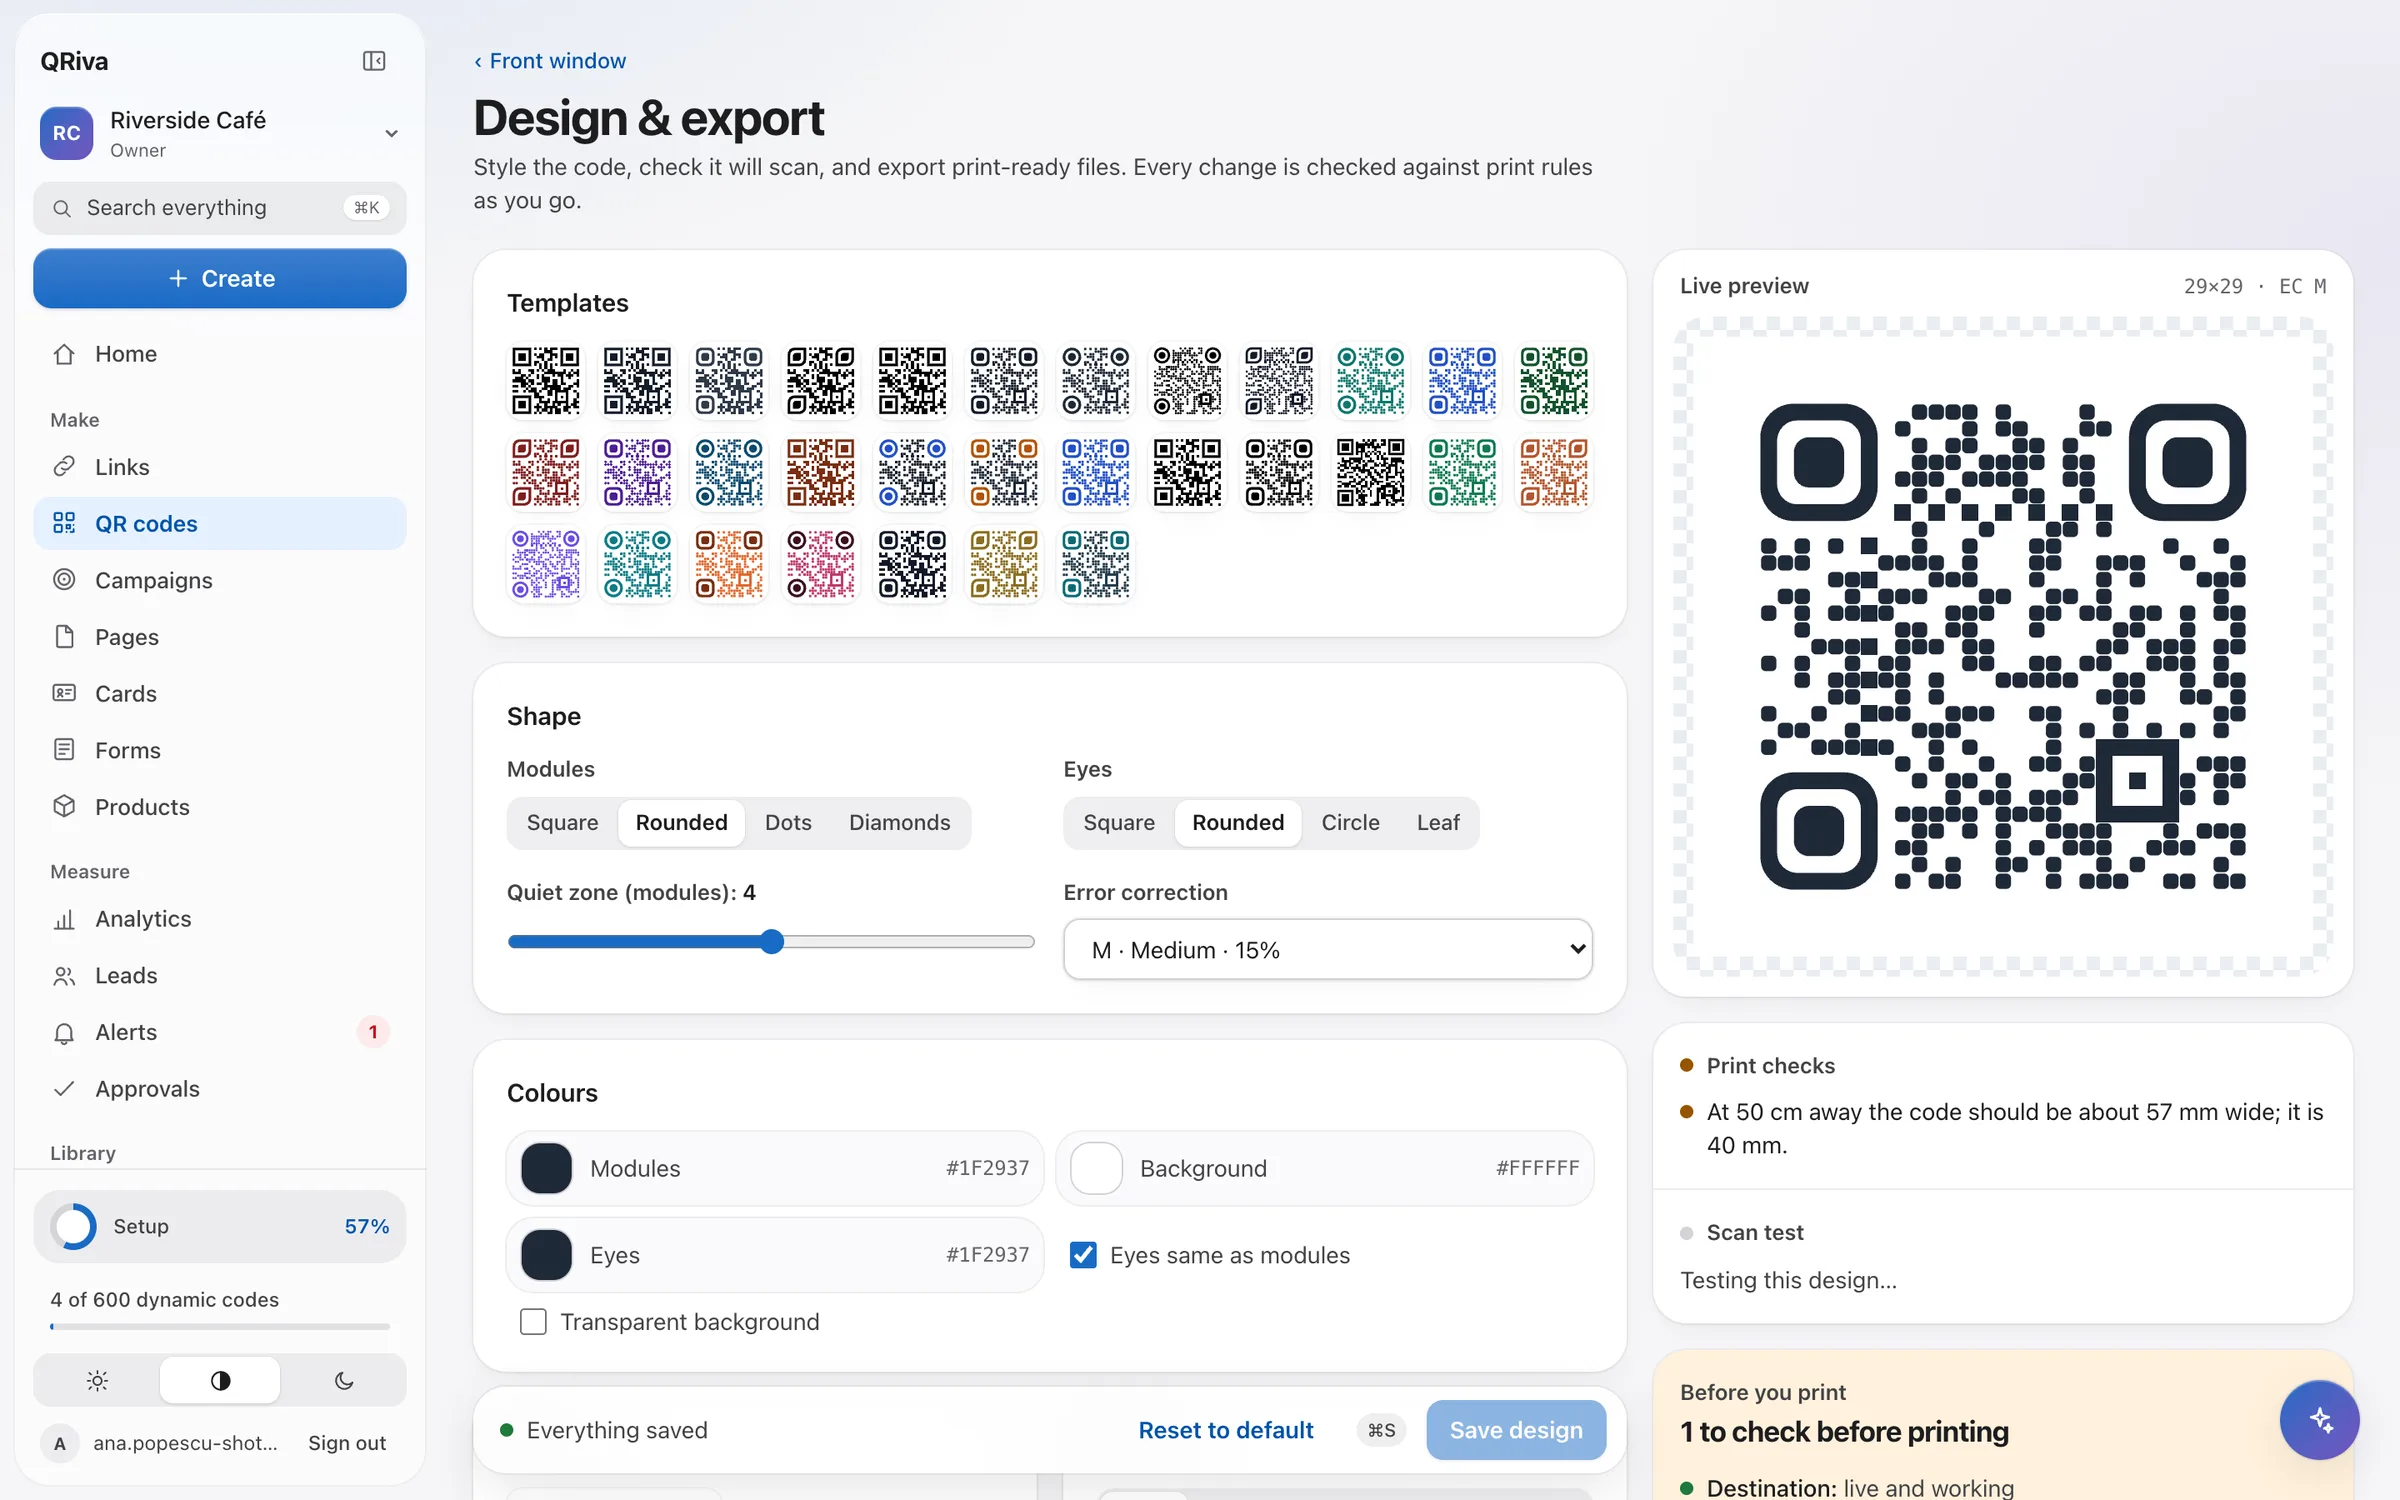Select the first template in second row
Image resolution: width=2400 pixels, height=1500 pixels.
pos(546,472)
